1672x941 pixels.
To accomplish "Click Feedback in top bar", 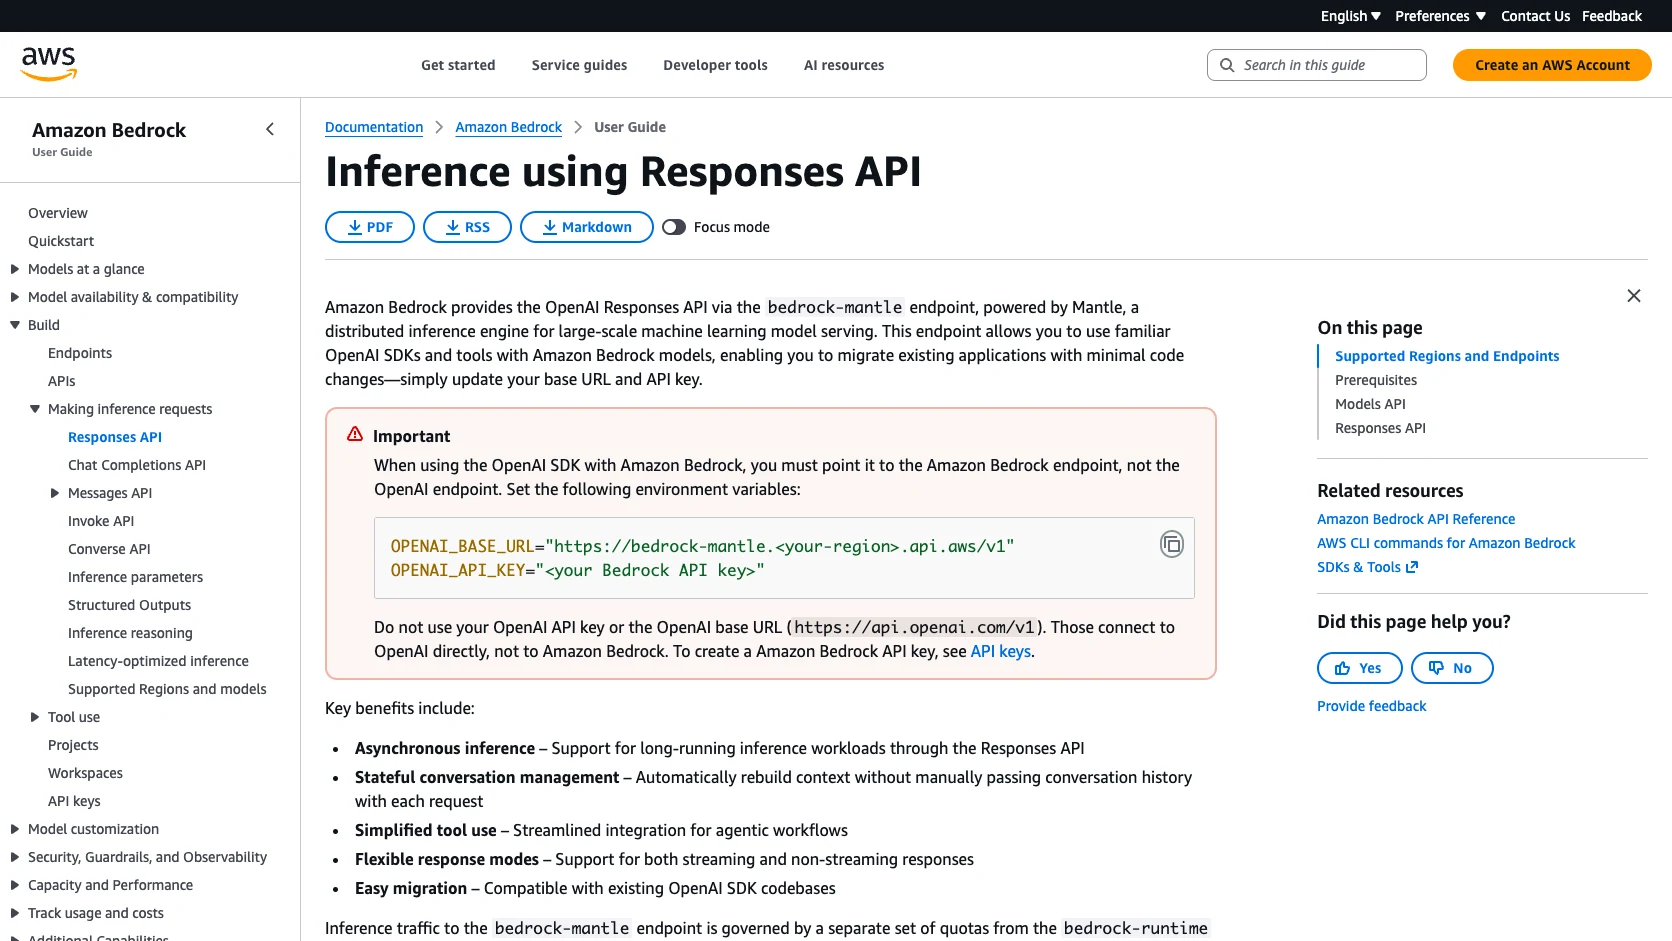I will pos(1611,16).
